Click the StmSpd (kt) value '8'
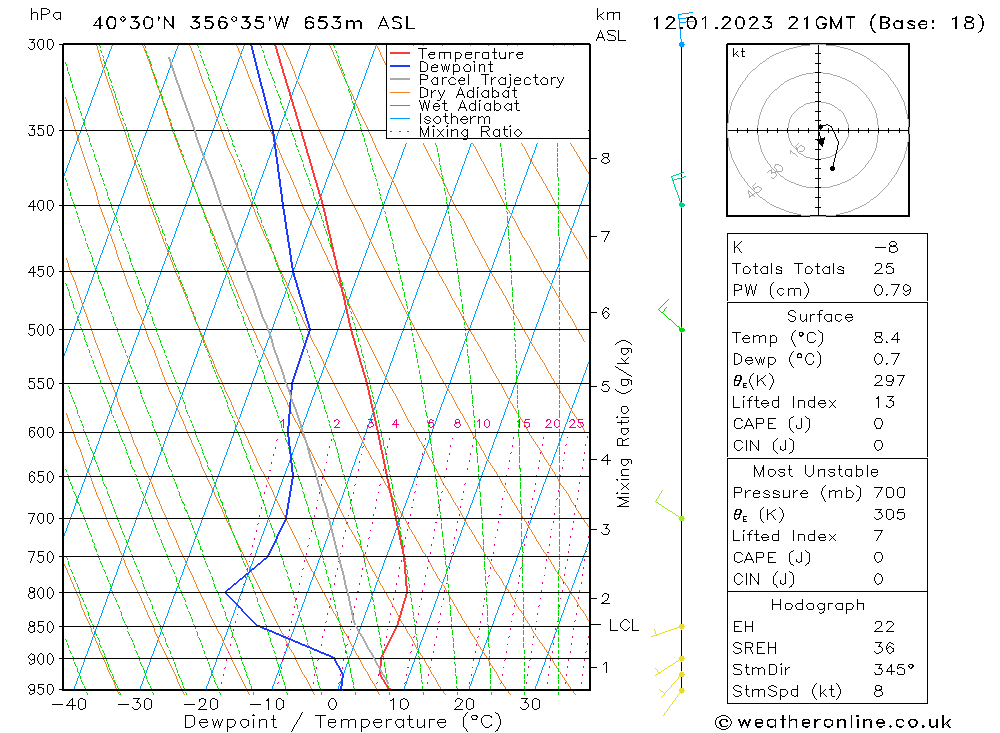Screen dimensions: 1000x733 [x=879, y=692]
